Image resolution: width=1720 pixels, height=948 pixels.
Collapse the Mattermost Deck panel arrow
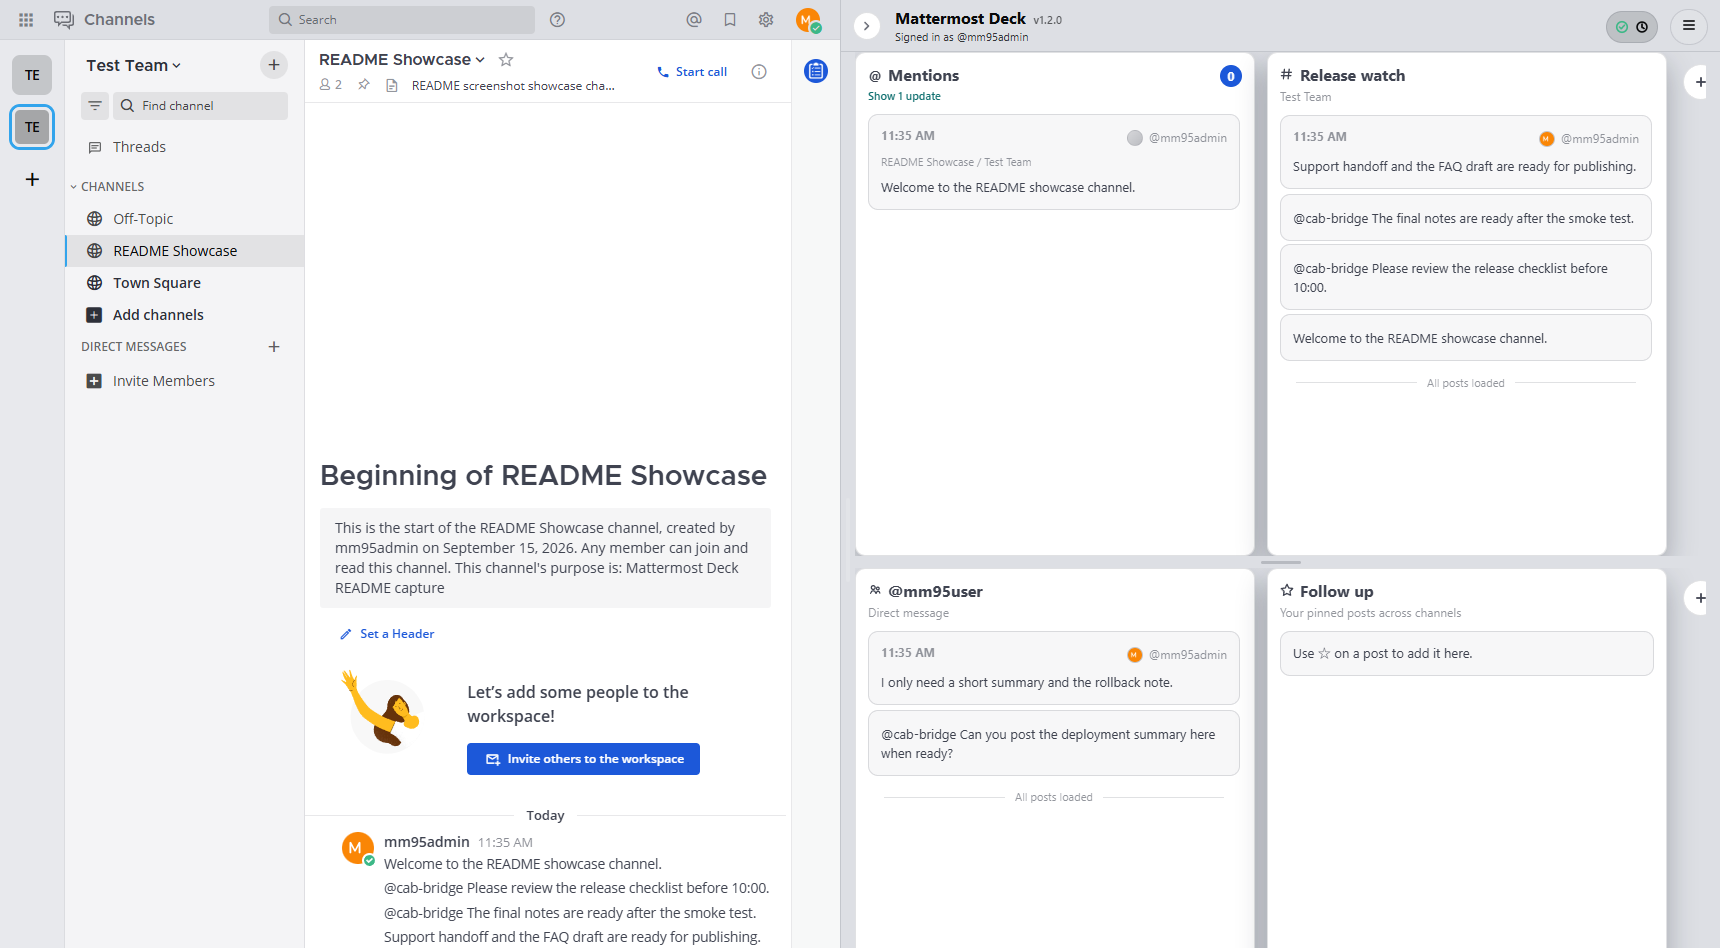[867, 26]
